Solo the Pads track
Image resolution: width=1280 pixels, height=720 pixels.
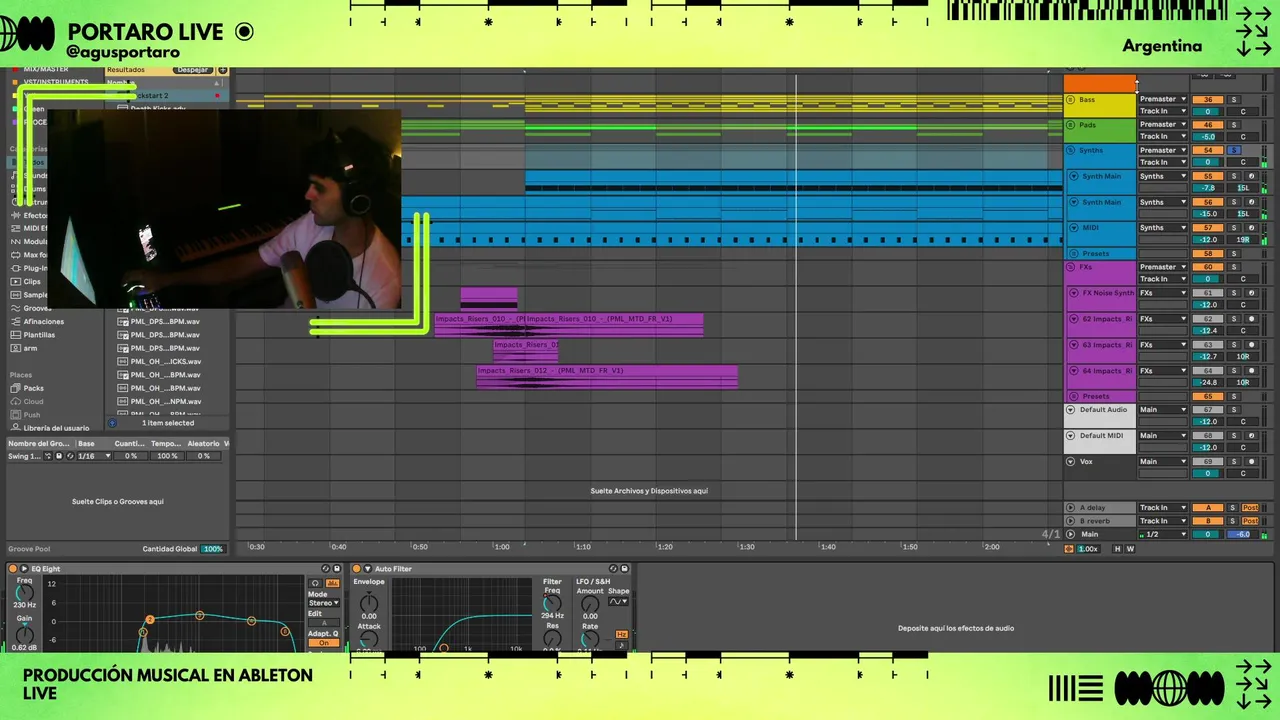point(1234,125)
